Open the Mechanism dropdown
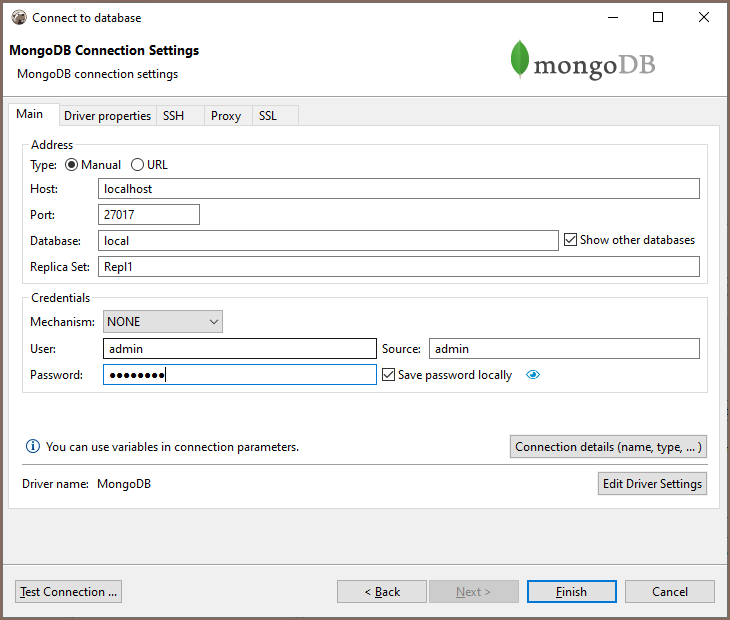The width and height of the screenshot is (730, 620). click(163, 322)
